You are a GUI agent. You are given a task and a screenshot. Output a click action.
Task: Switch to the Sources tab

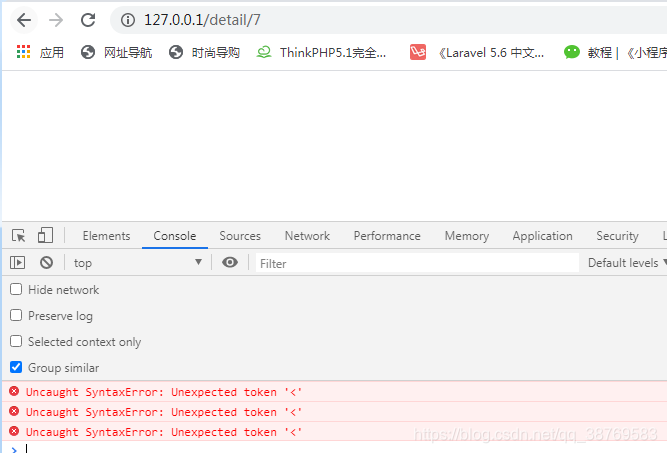pyautogui.click(x=240, y=236)
